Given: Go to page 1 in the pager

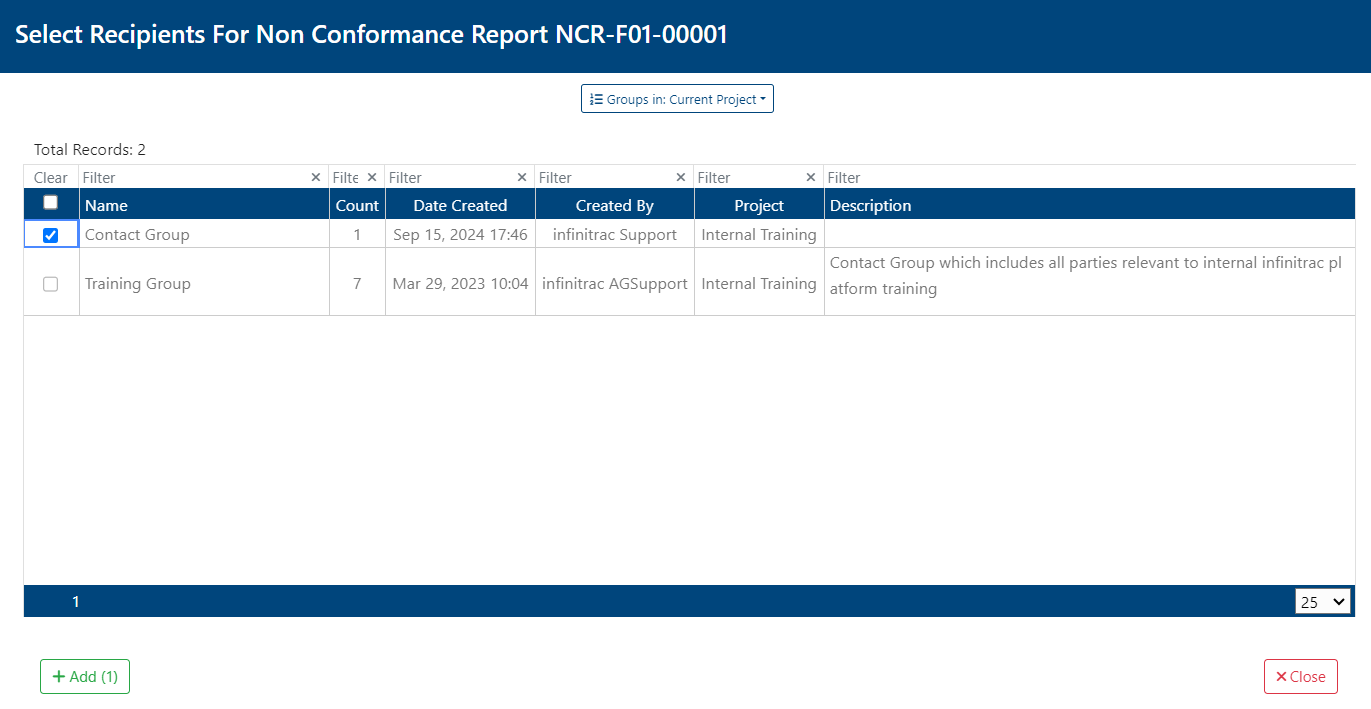Looking at the screenshot, I should 76,601.
